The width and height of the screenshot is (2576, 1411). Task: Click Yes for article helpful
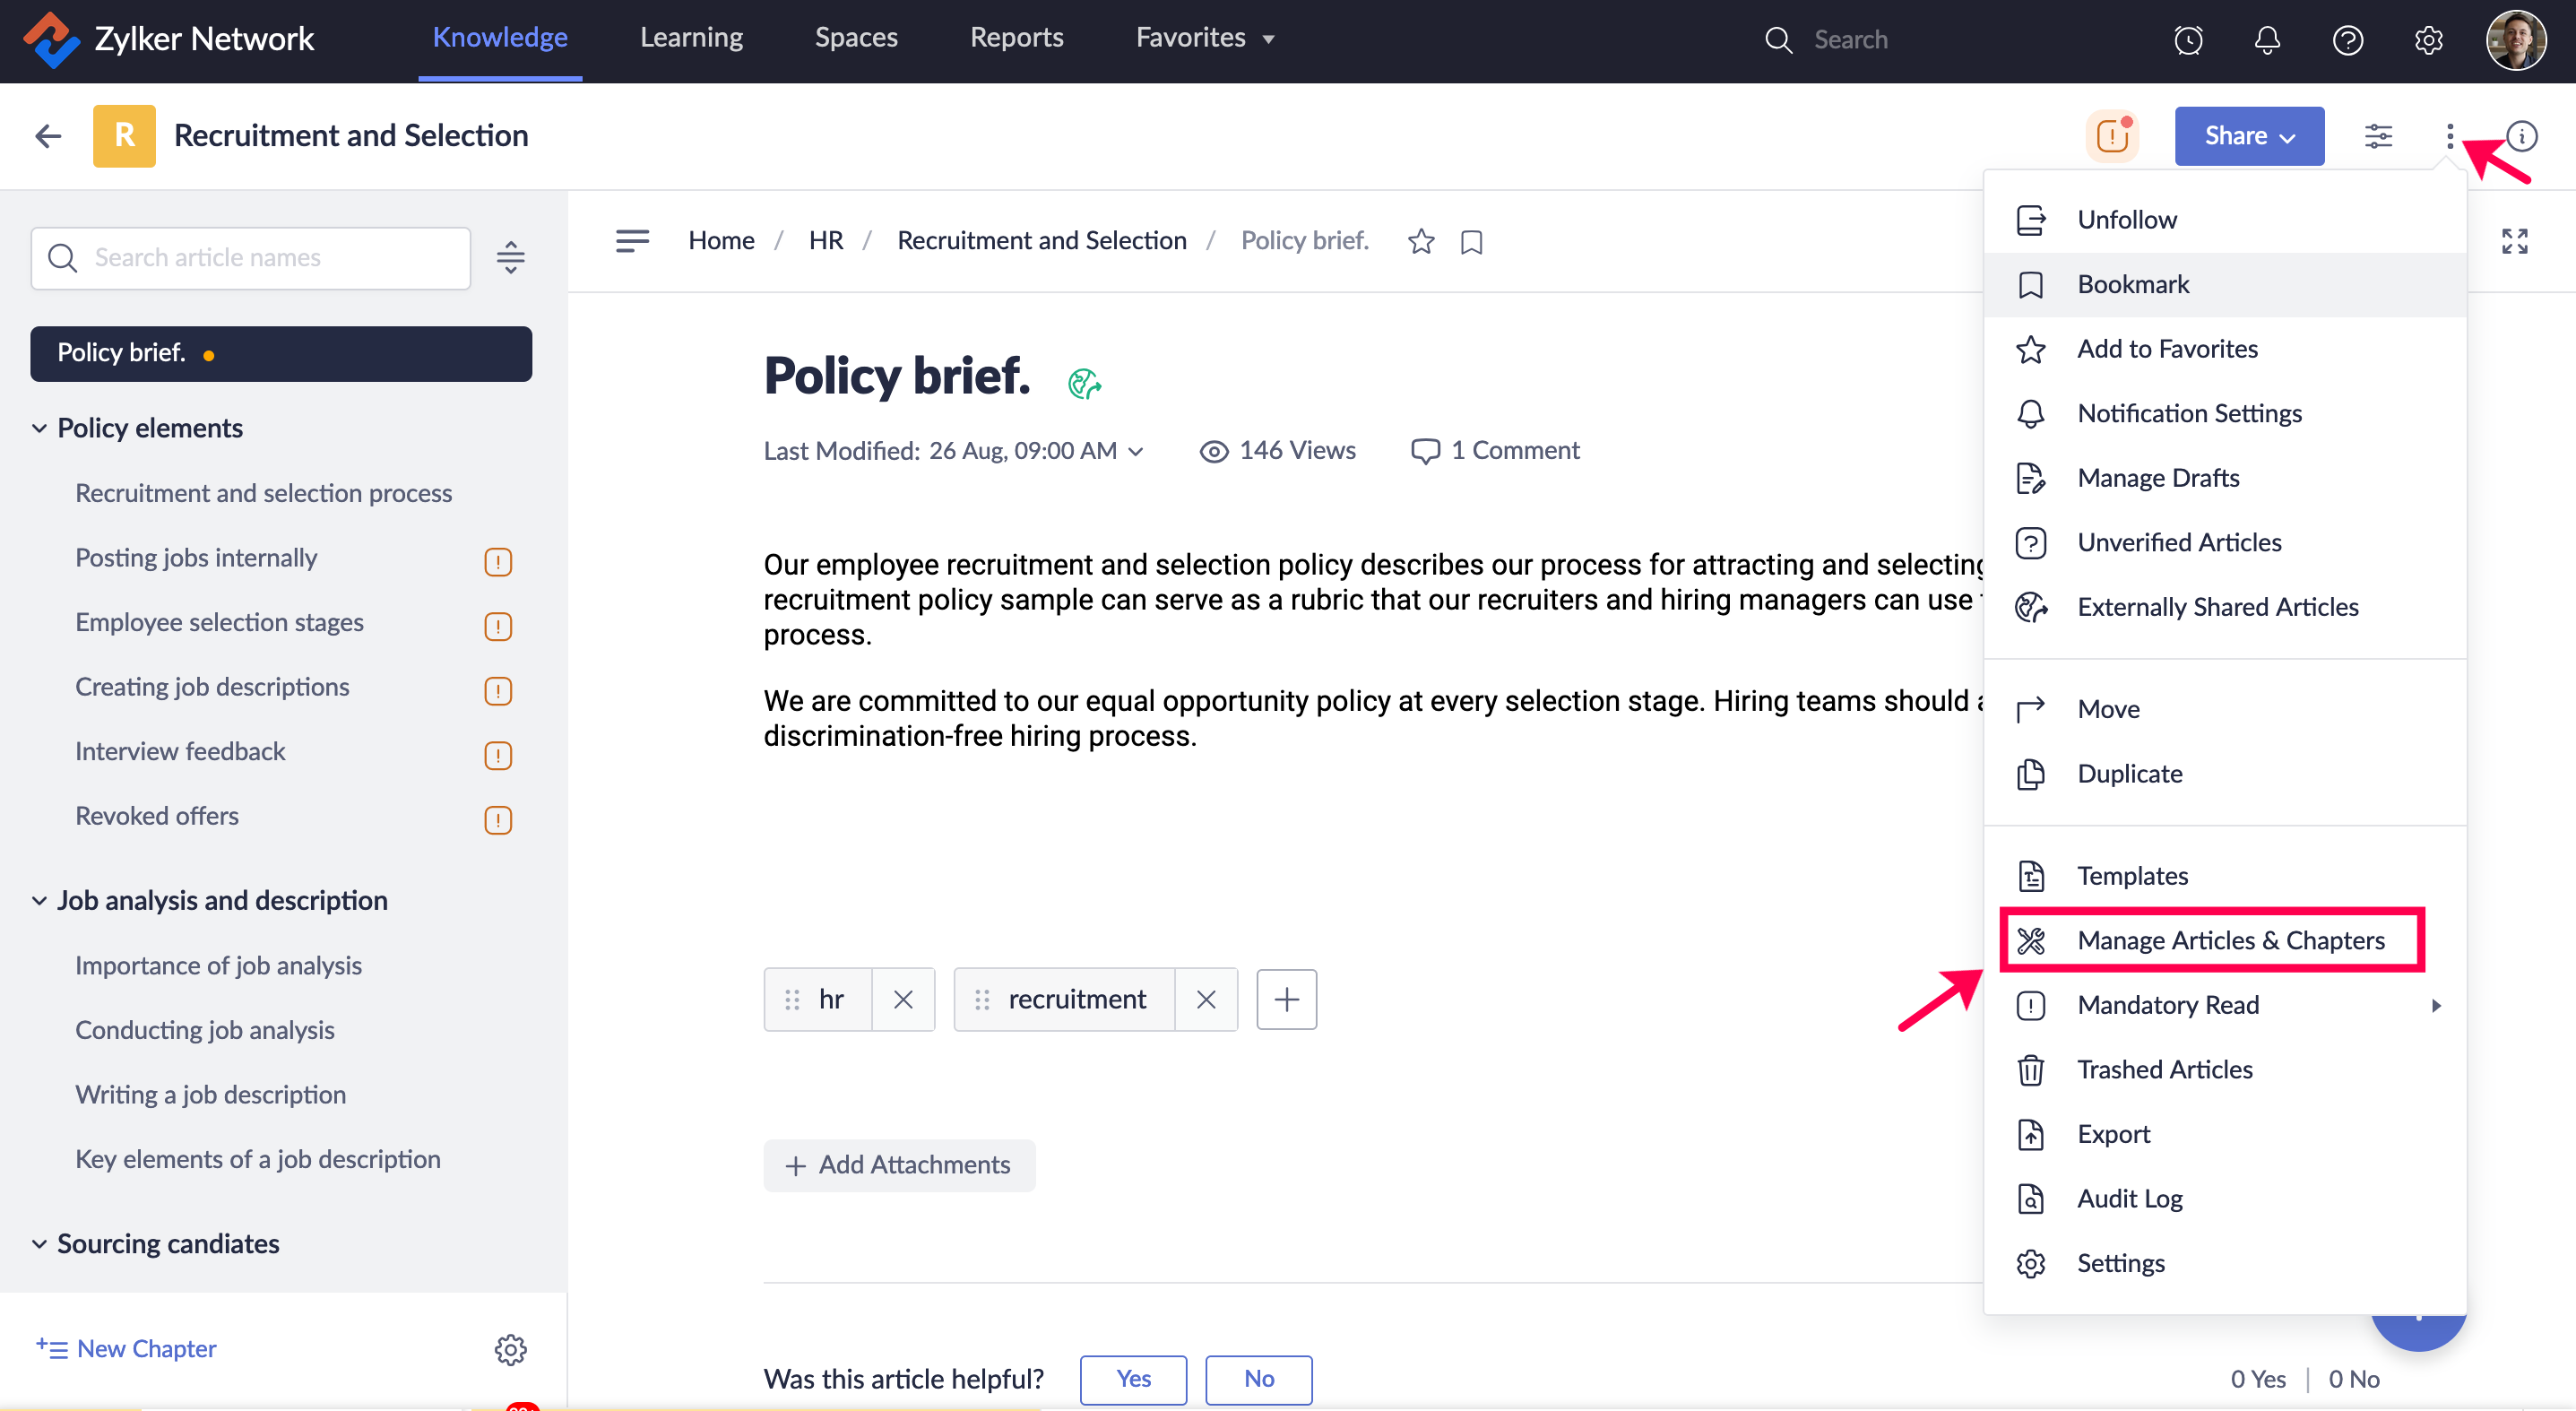click(1133, 1379)
